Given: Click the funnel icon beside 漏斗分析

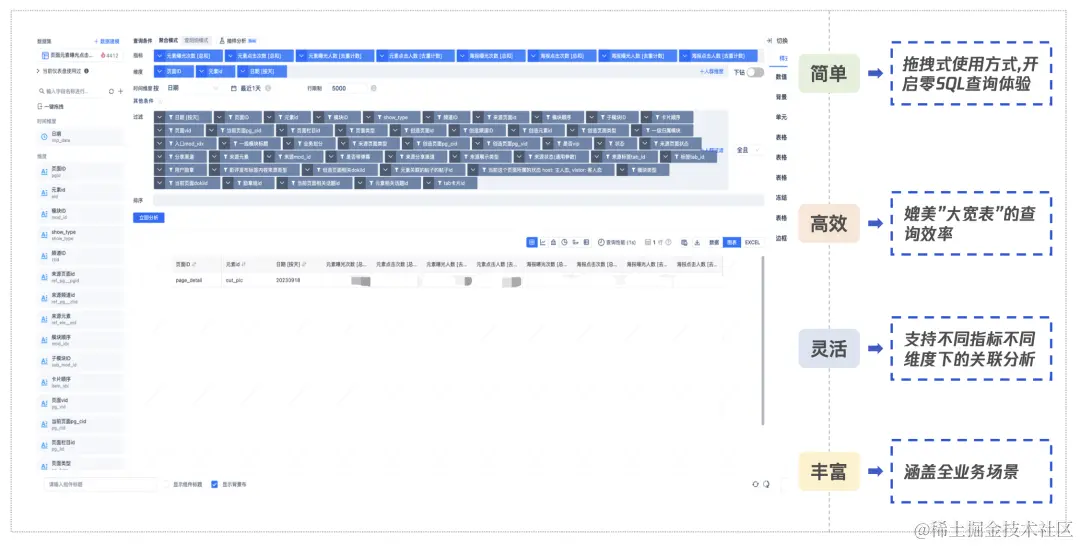Looking at the screenshot, I should 222,41.
